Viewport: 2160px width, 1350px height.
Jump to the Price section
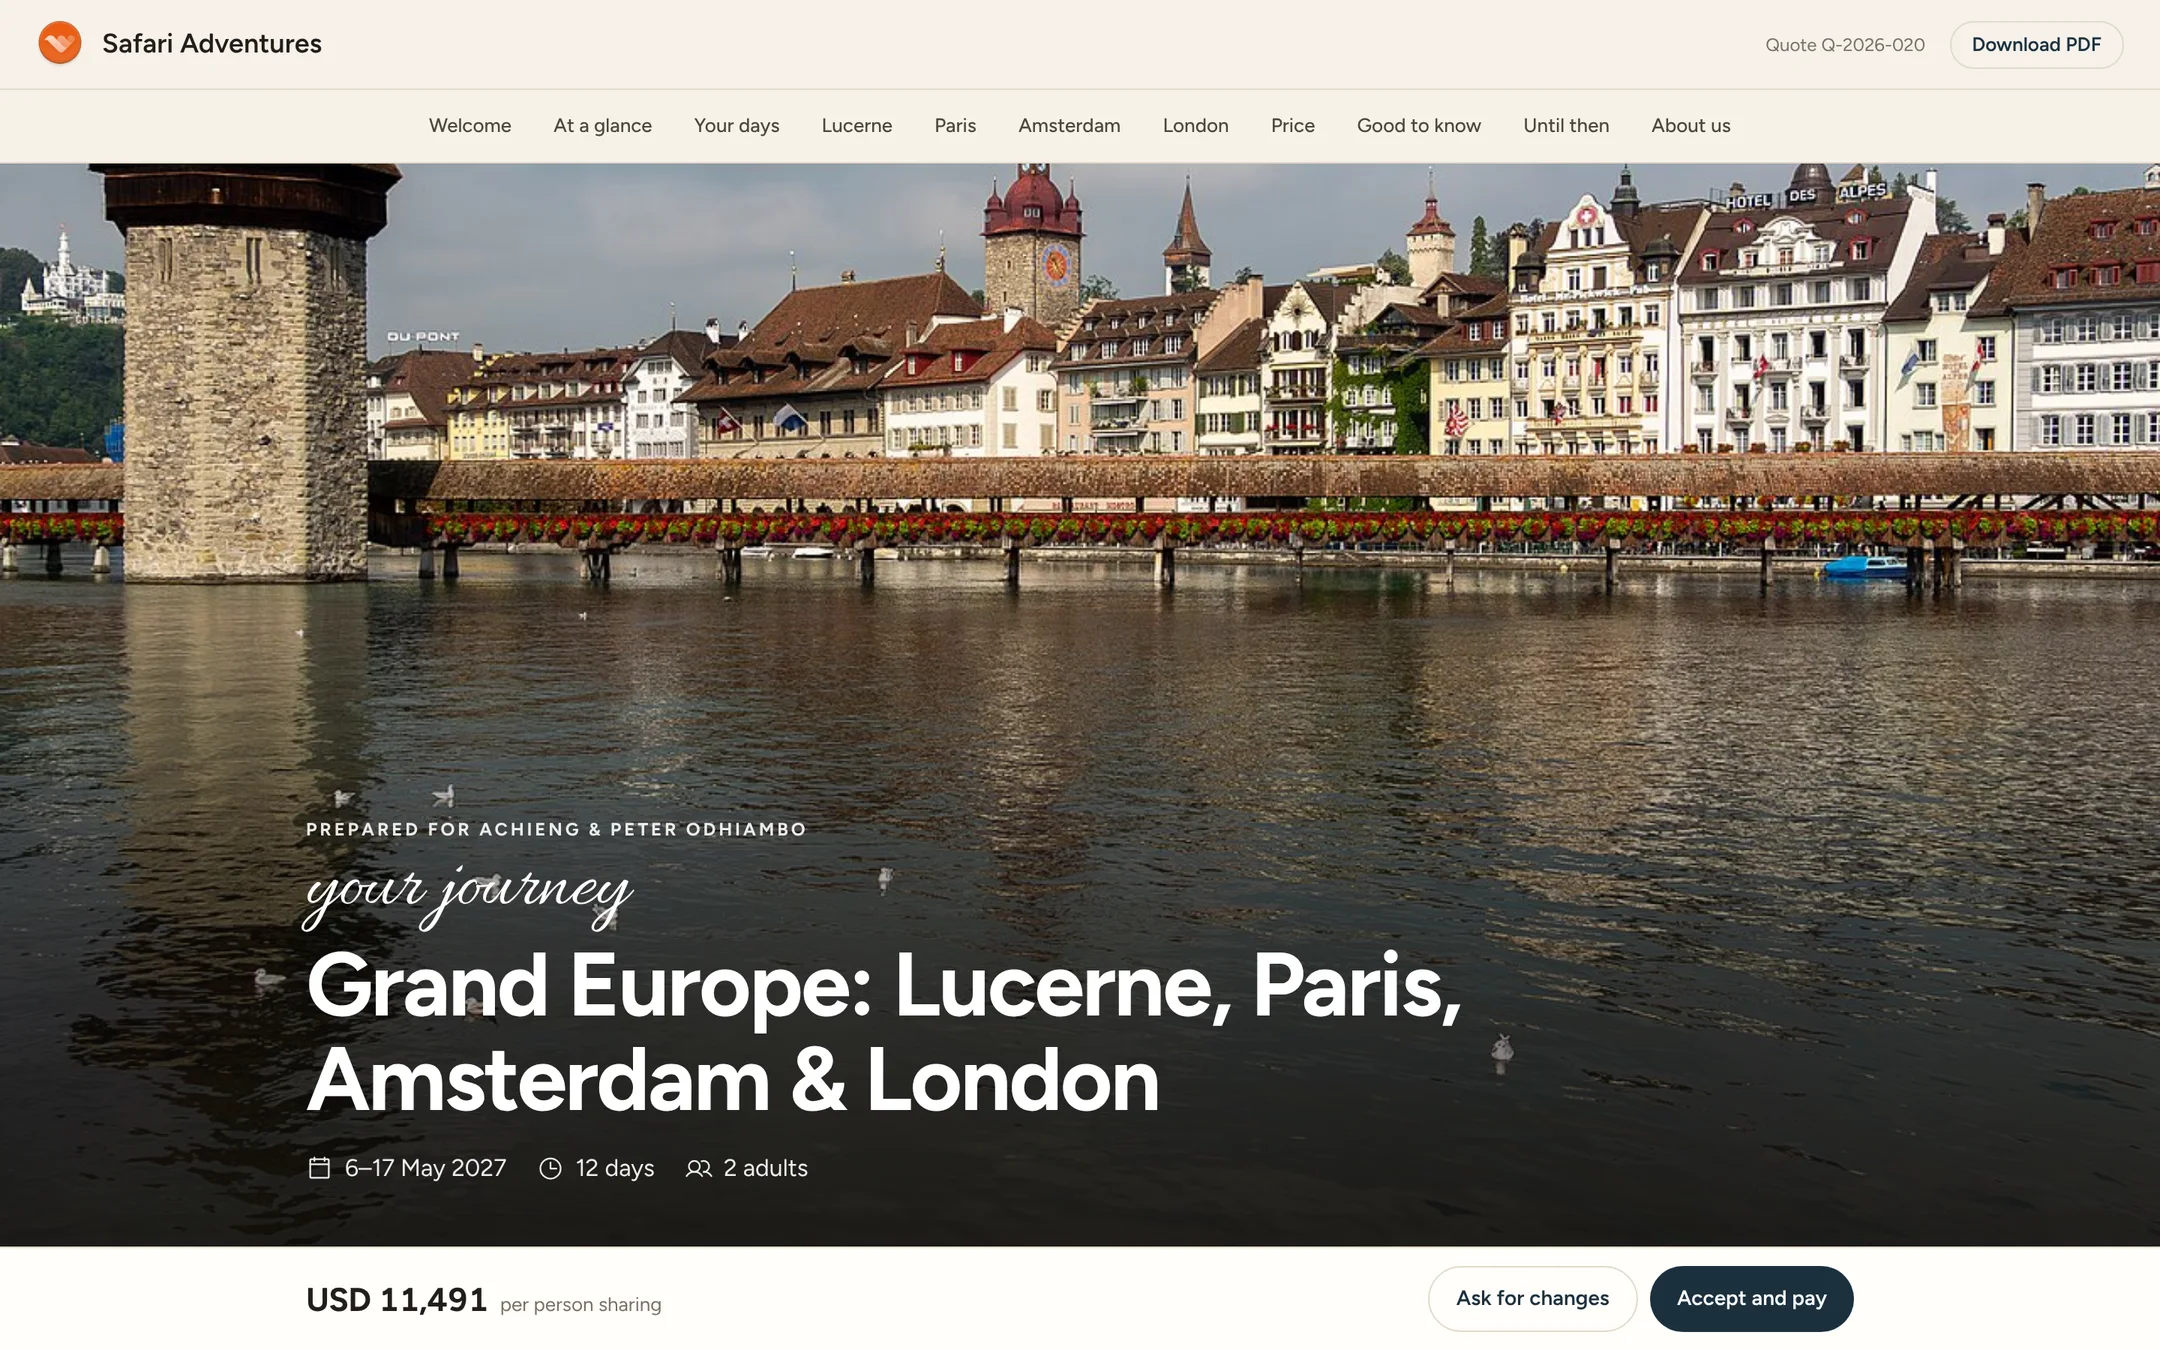(1292, 125)
